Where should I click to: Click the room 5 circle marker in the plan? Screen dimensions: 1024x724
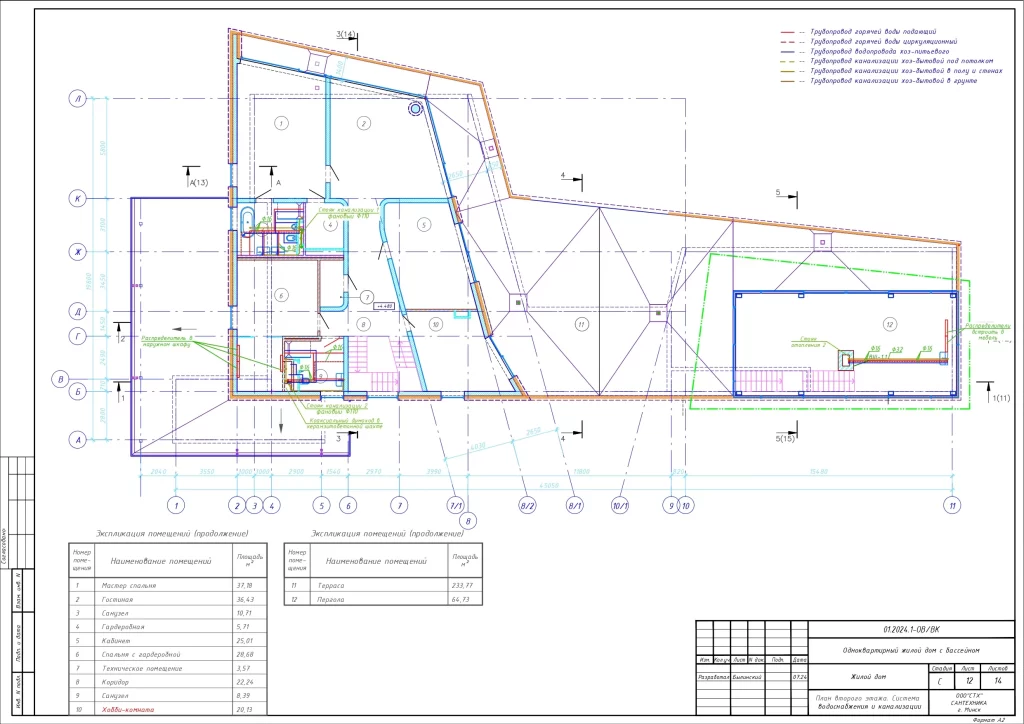click(423, 226)
